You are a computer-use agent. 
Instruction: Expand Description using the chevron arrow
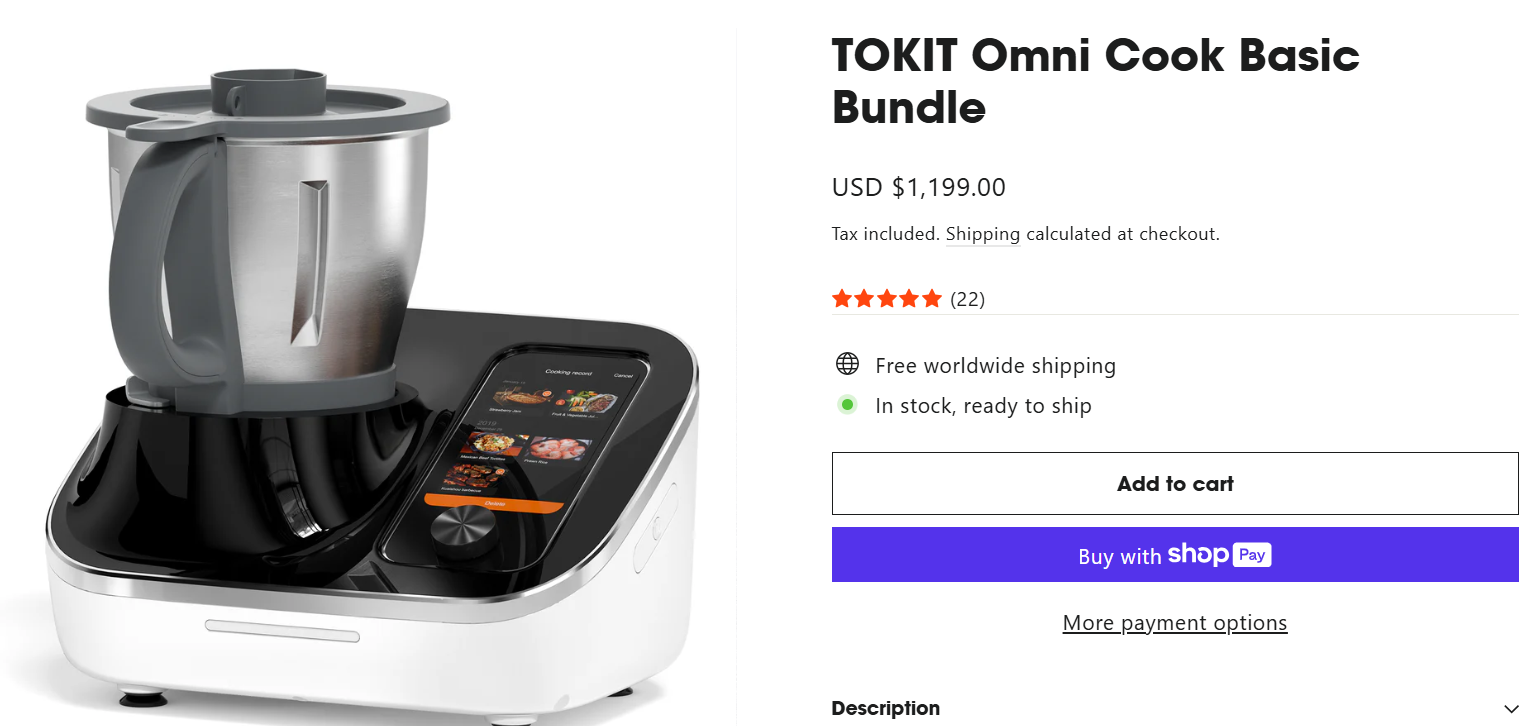click(x=1510, y=709)
